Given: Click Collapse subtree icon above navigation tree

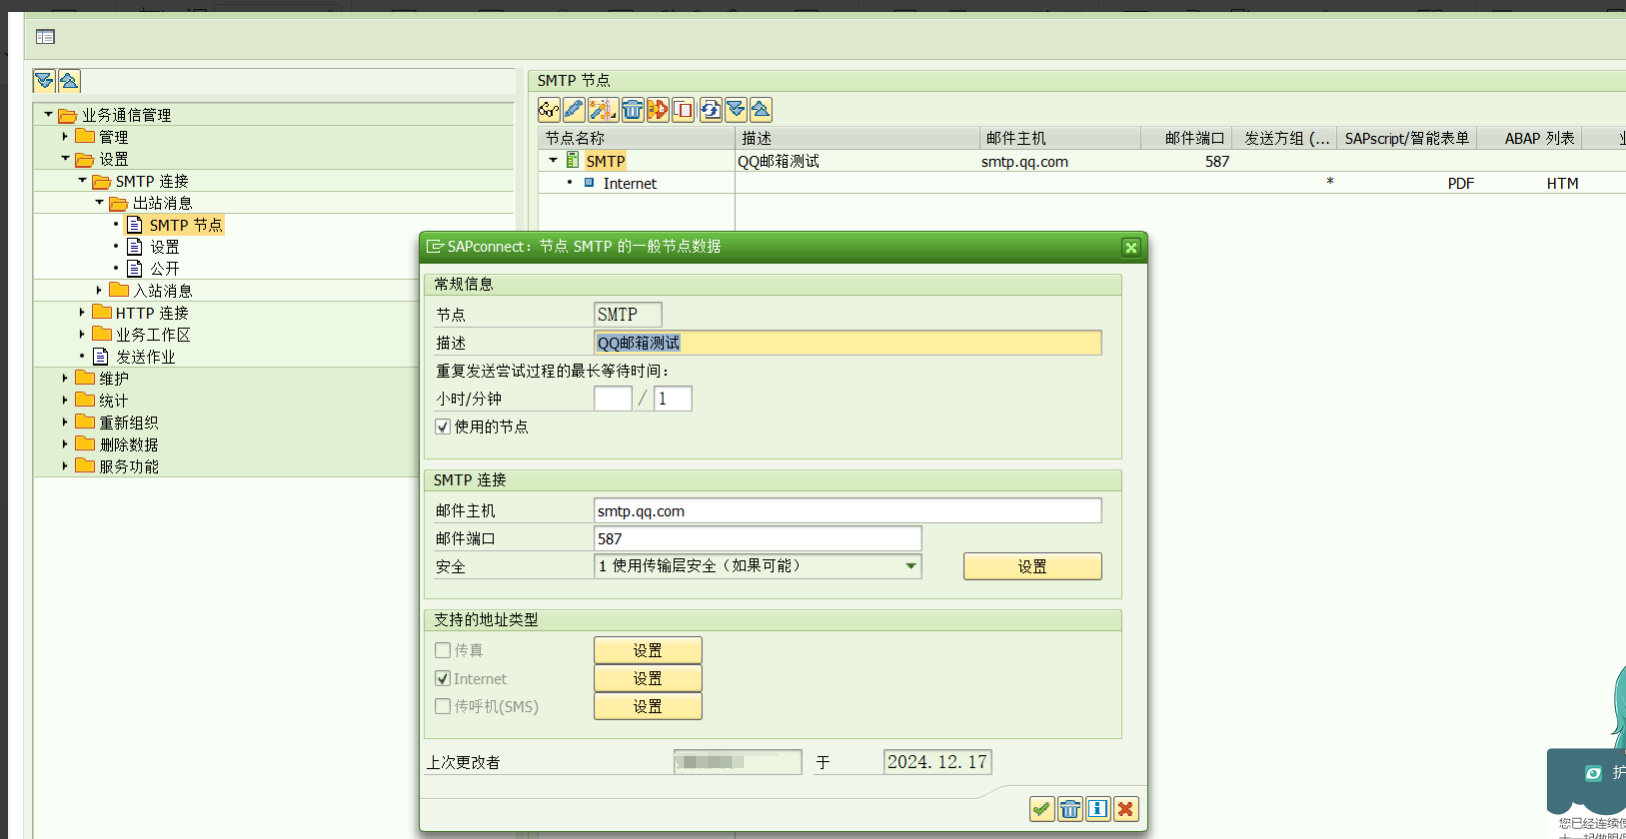Looking at the screenshot, I should [x=69, y=81].
